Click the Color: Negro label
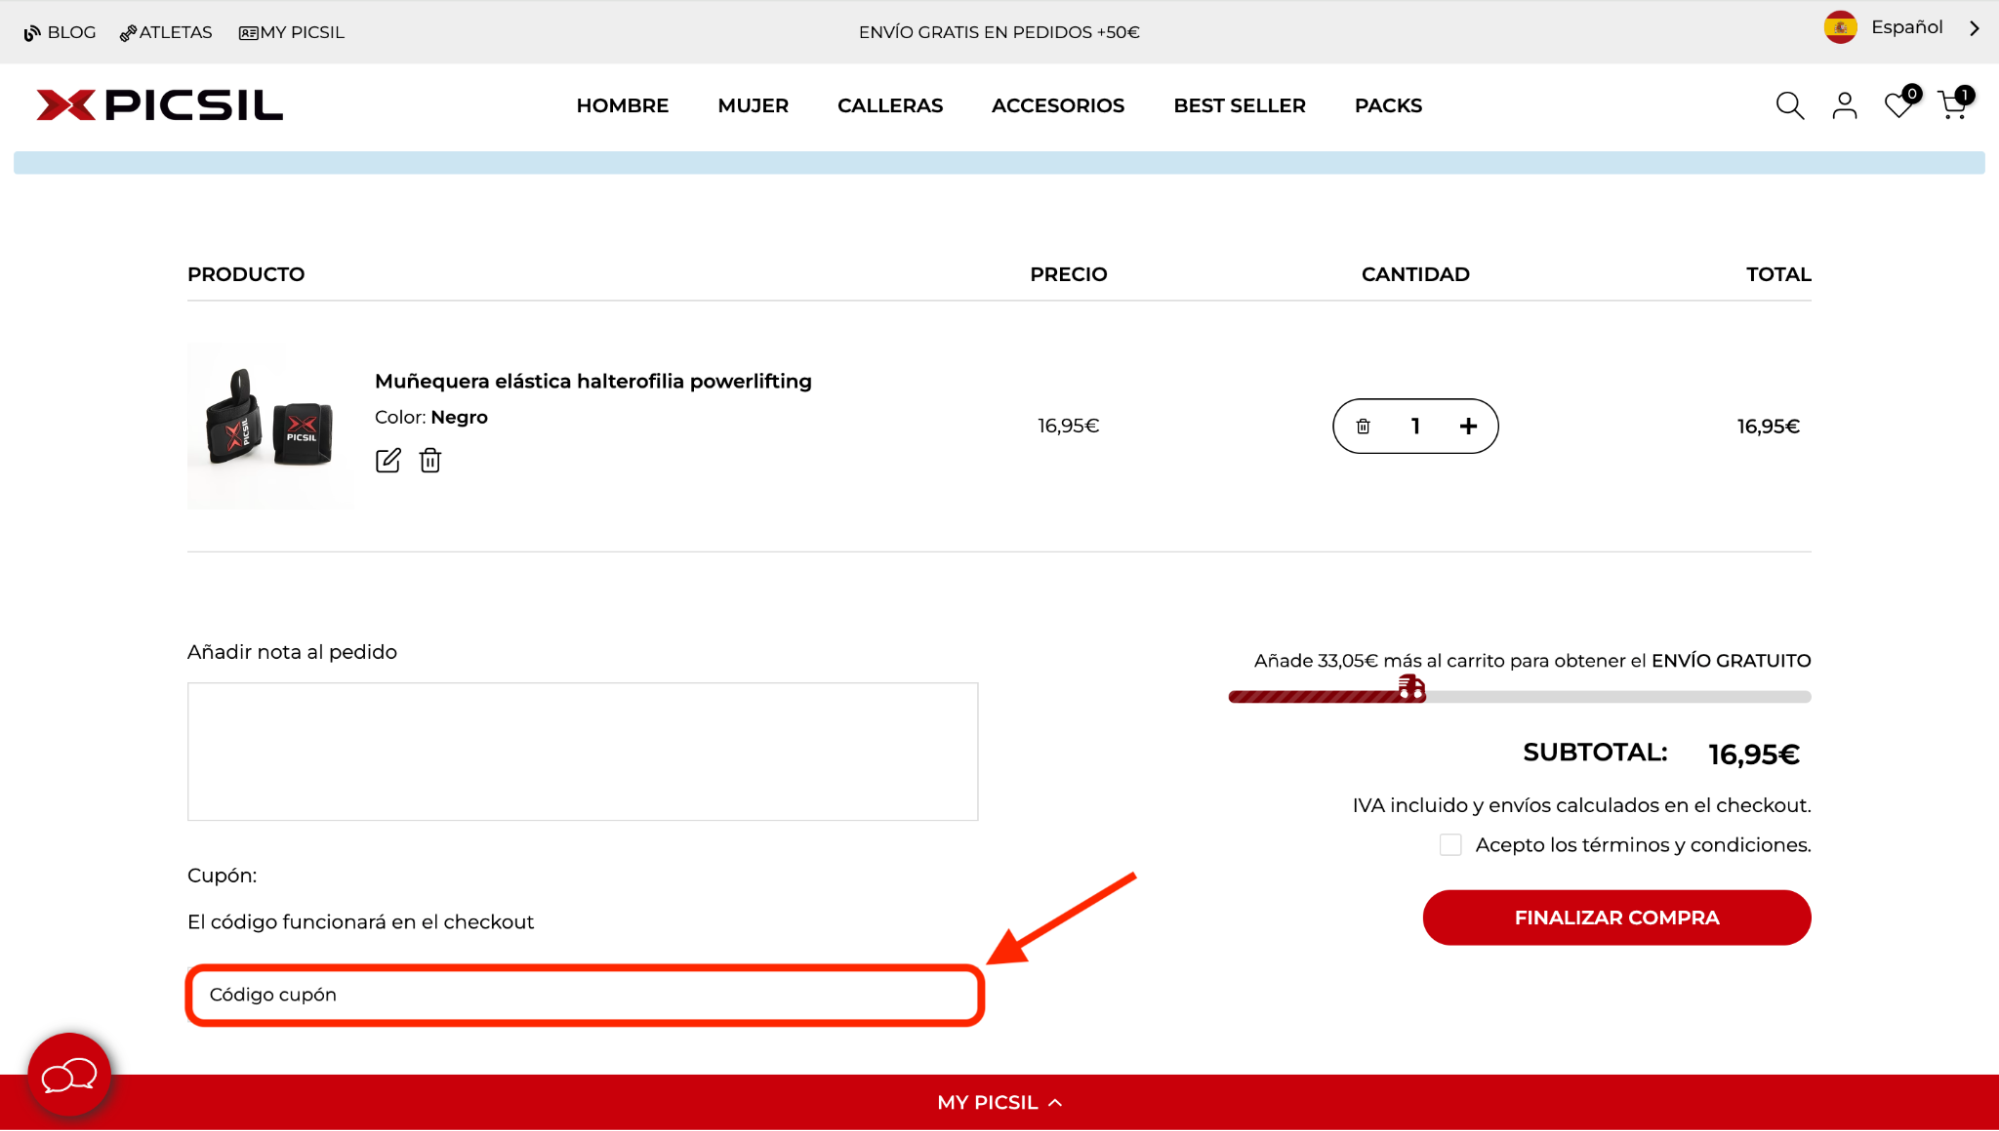This screenshot has width=1999, height=1131. pyautogui.click(x=431, y=417)
